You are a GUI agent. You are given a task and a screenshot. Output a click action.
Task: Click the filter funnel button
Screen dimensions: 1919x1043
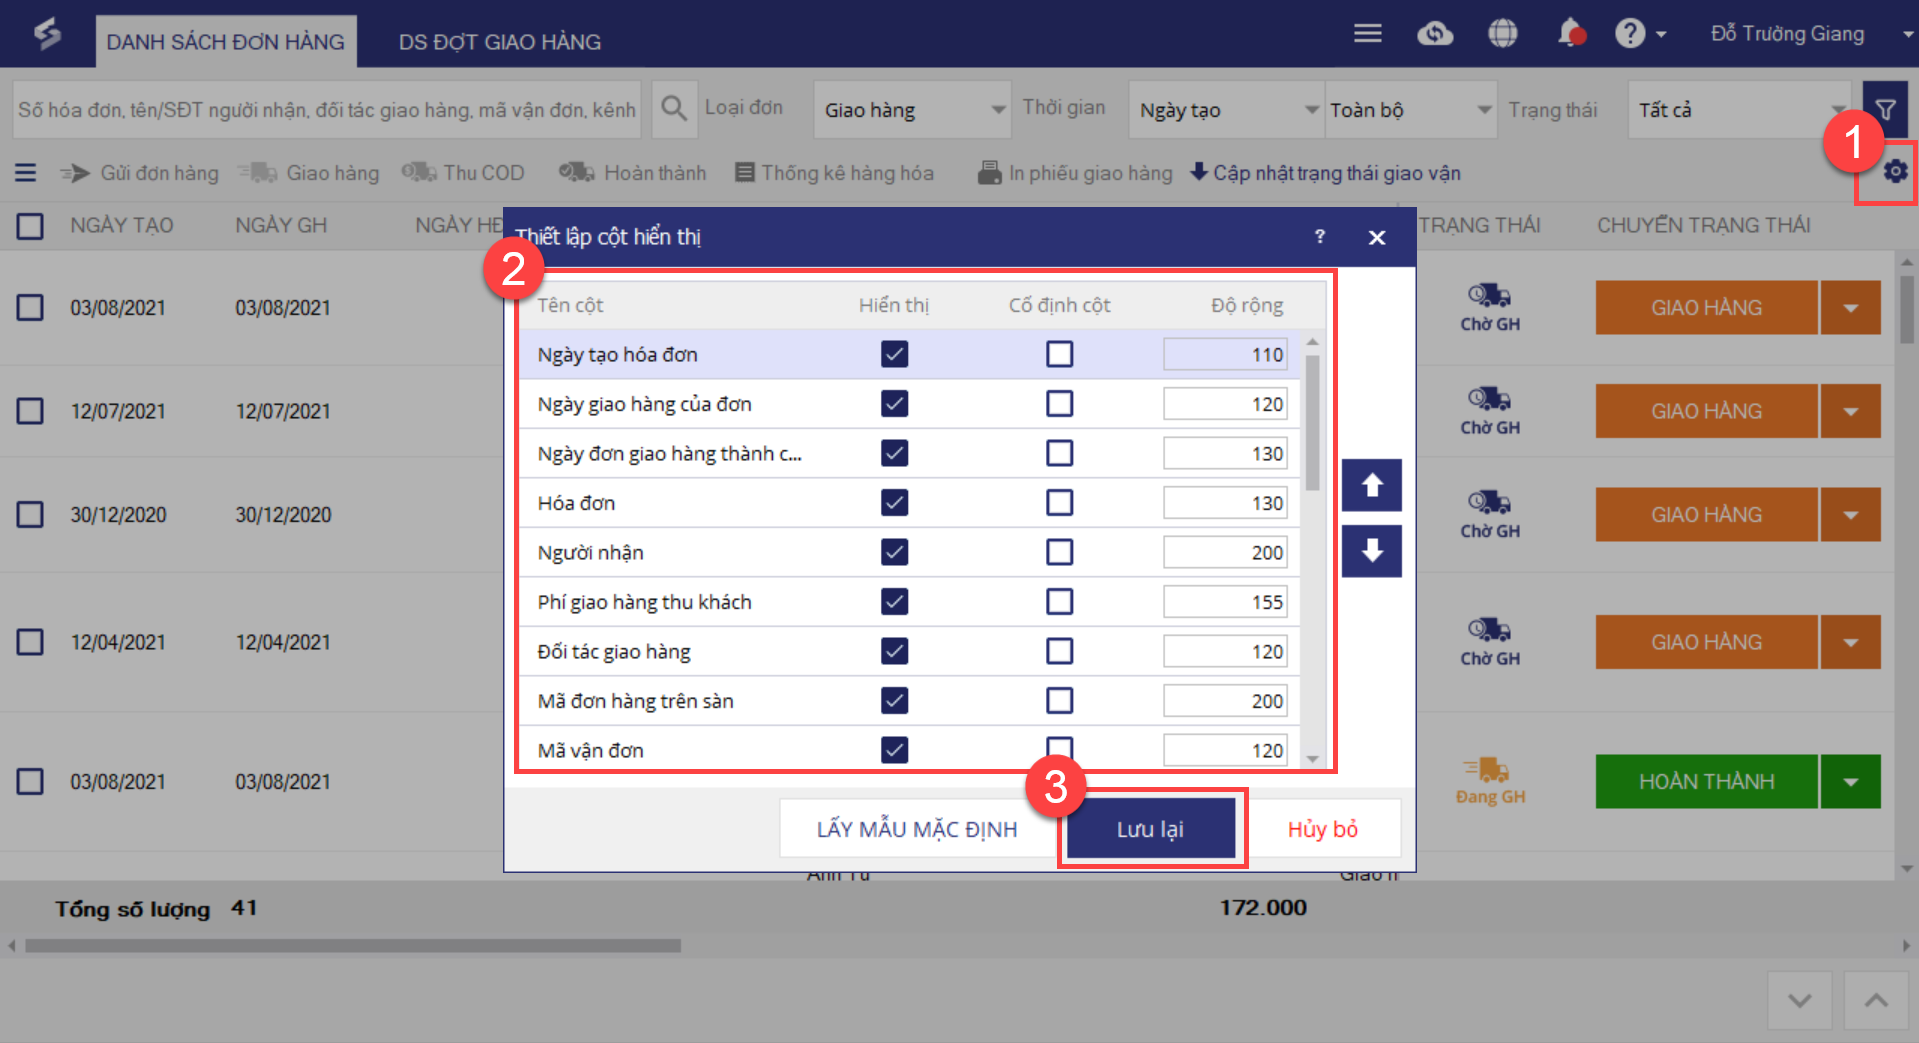(x=1885, y=110)
